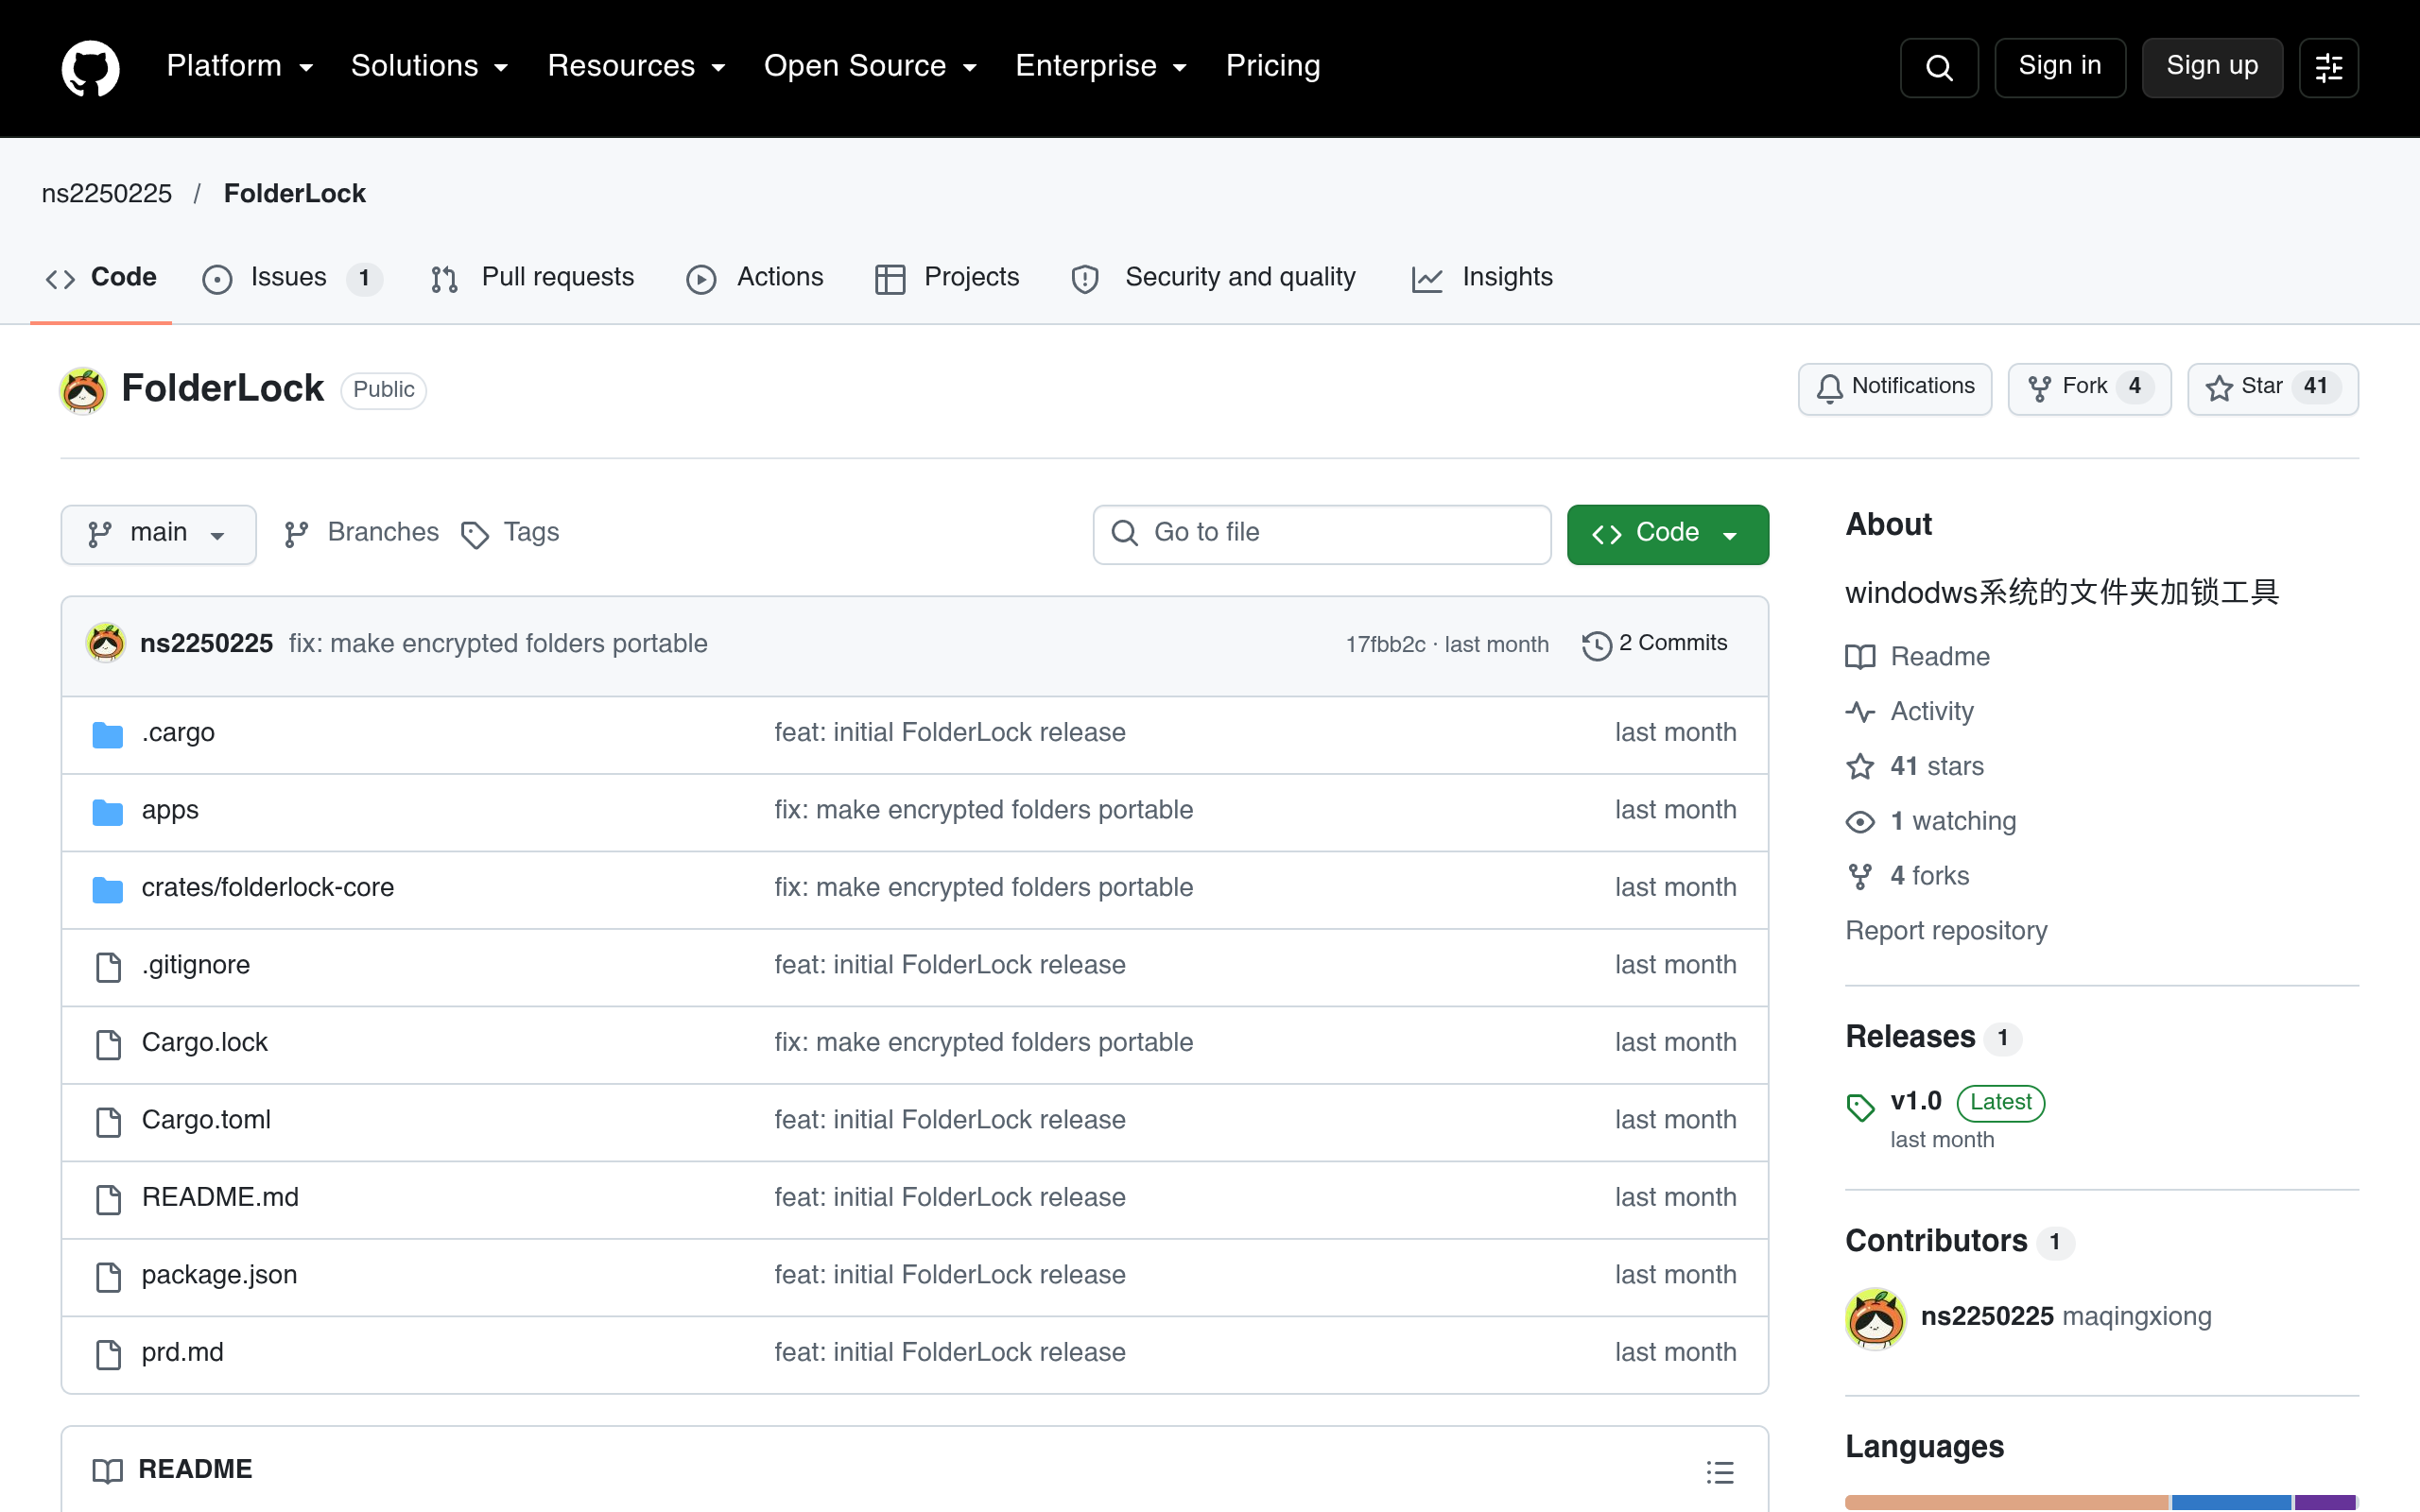Click the blue segment of Languages bar

(x=2231, y=1502)
